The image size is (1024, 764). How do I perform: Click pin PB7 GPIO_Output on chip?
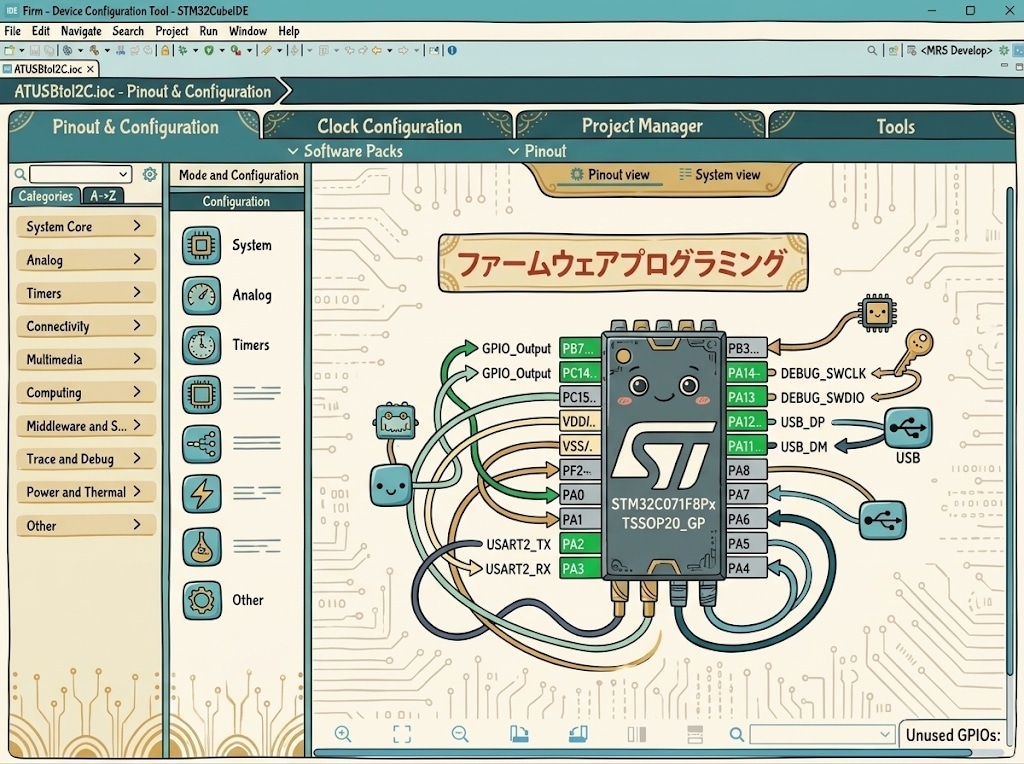point(580,348)
